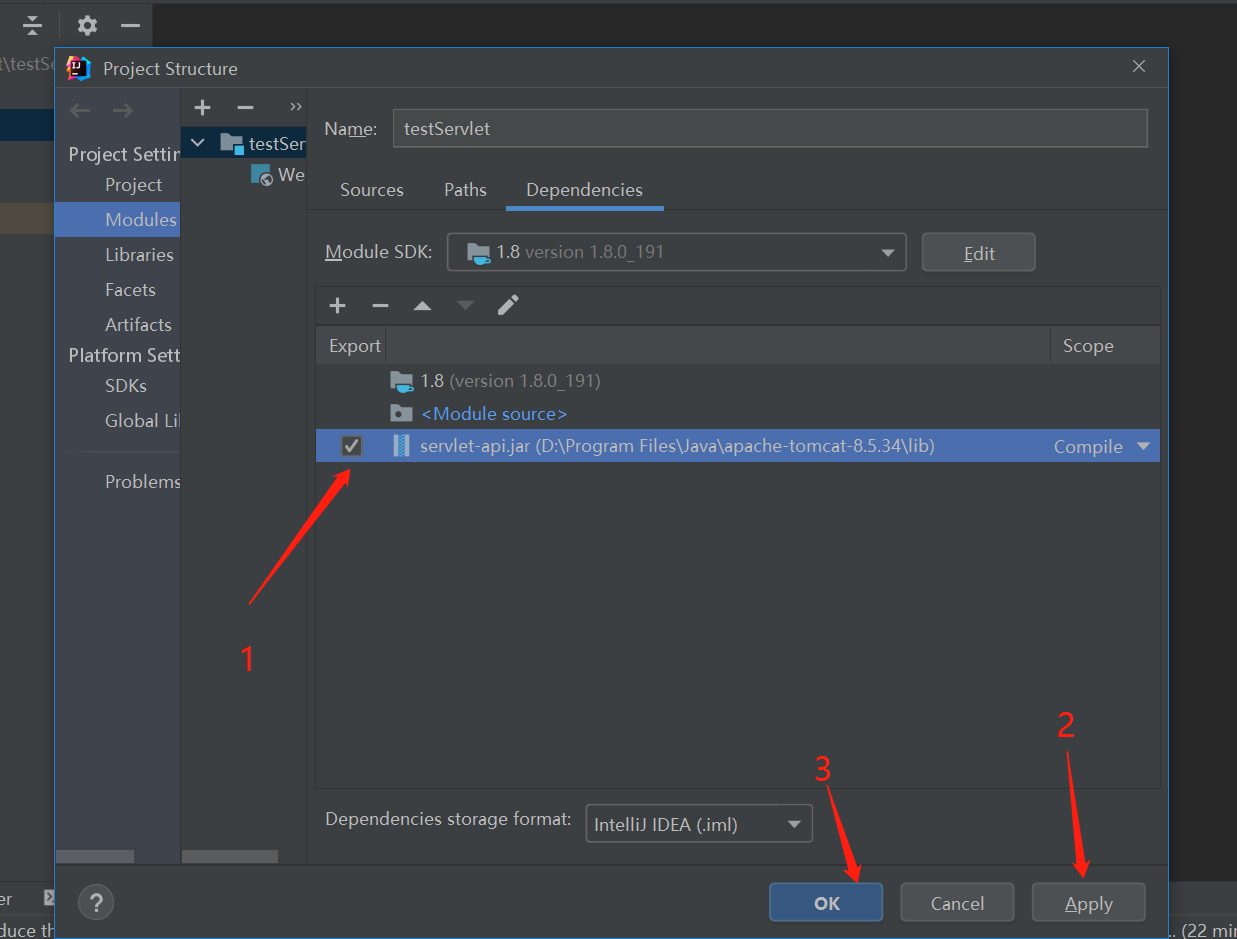The width and height of the screenshot is (1237, 939).
Task: Open Project settings in sidebar
Action: click(133, 185)
